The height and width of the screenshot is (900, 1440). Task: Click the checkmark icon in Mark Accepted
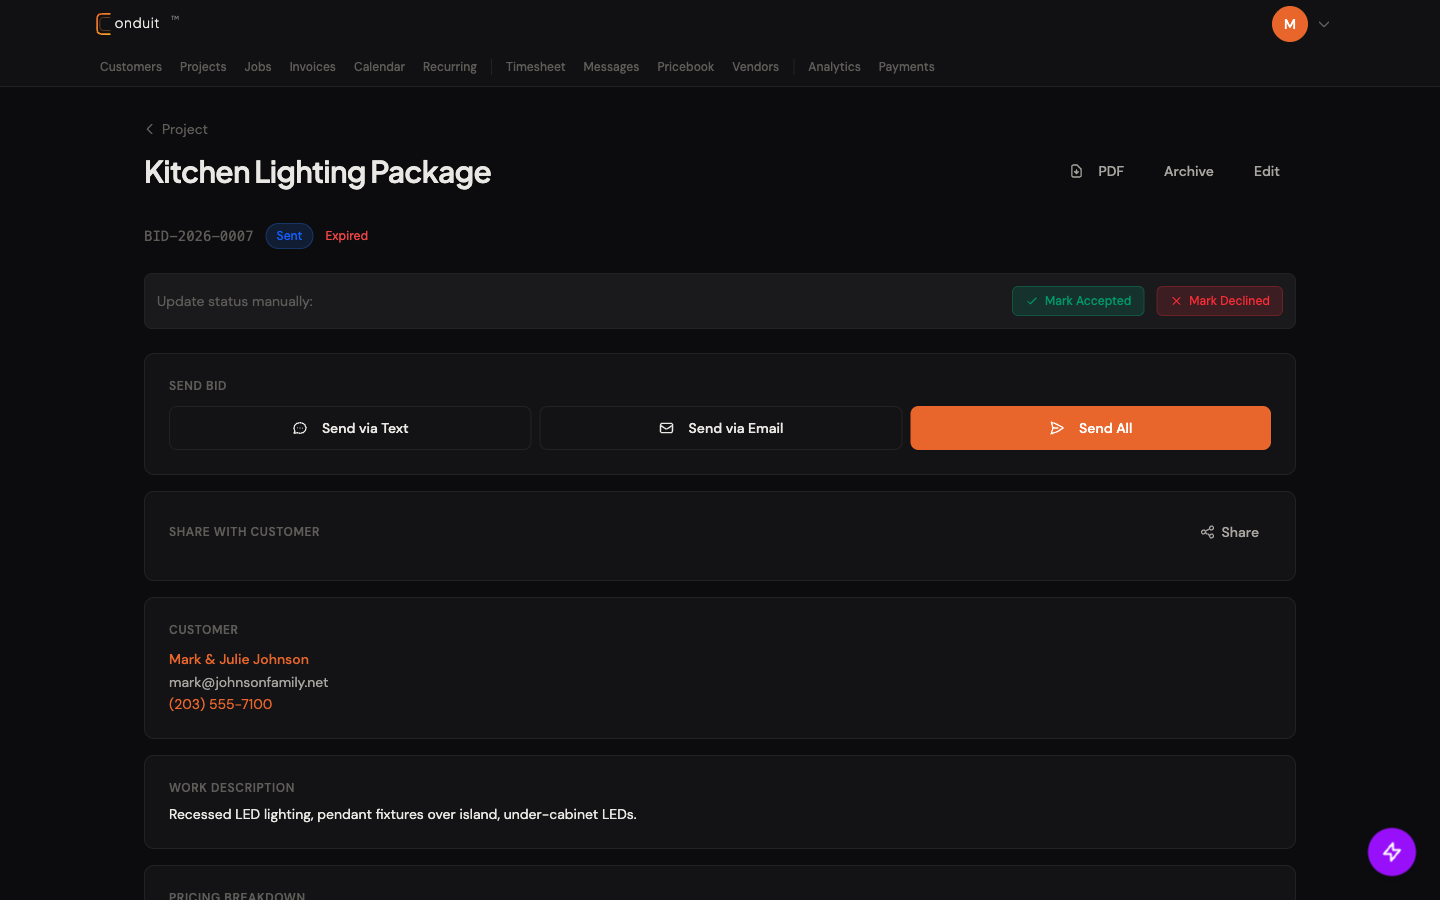click(x=1032, y=301)
